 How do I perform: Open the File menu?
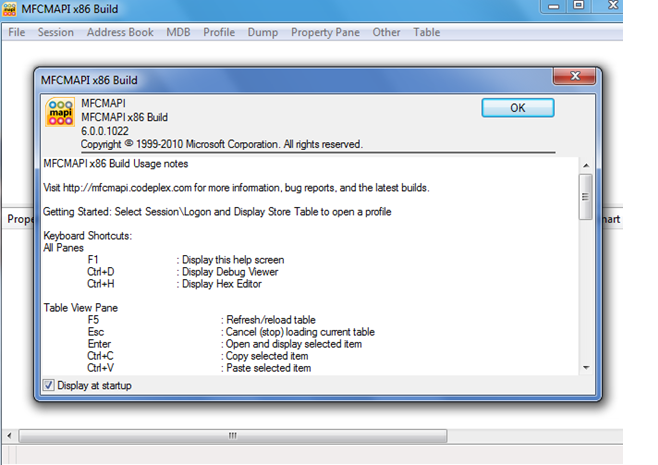click(16, 32)
